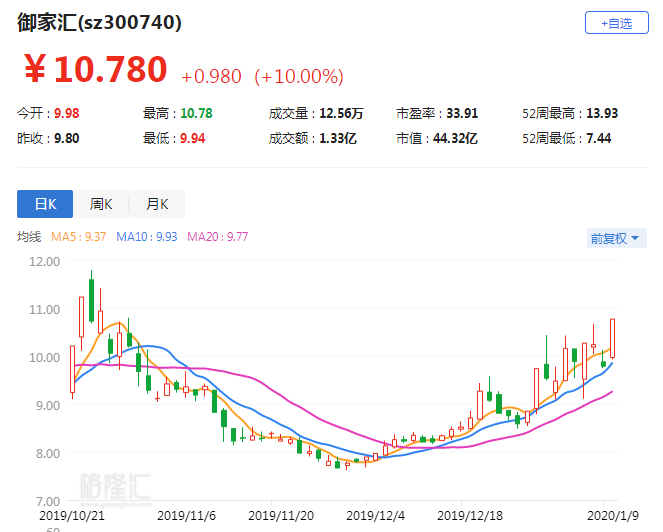Click 今开 value 9.98

click(66, 113)
